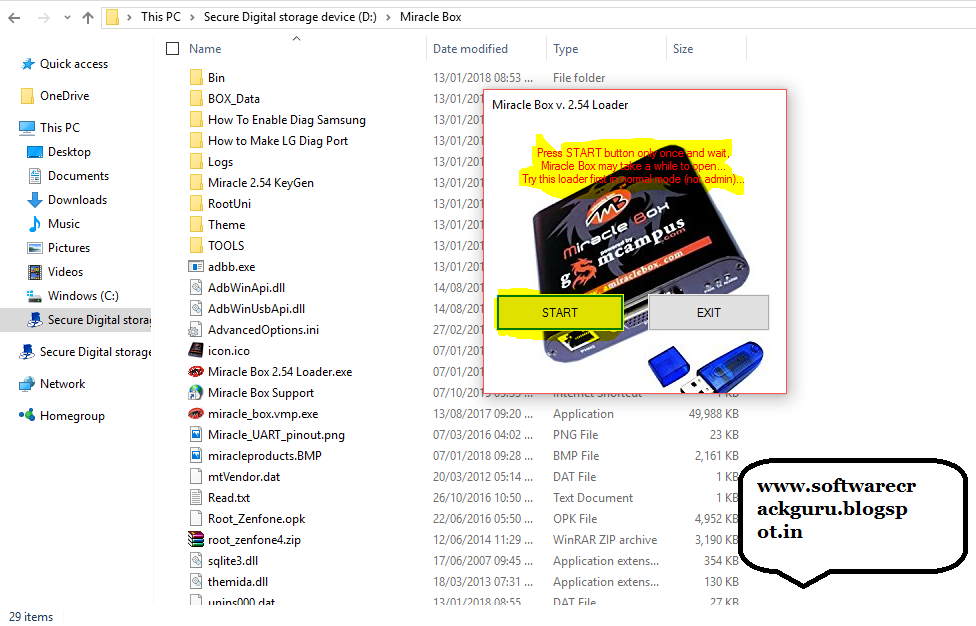Select Miracle 2.54 KeyGen folder icon
The height and width of the screenshot is (626, 976).
click(196, 182)
